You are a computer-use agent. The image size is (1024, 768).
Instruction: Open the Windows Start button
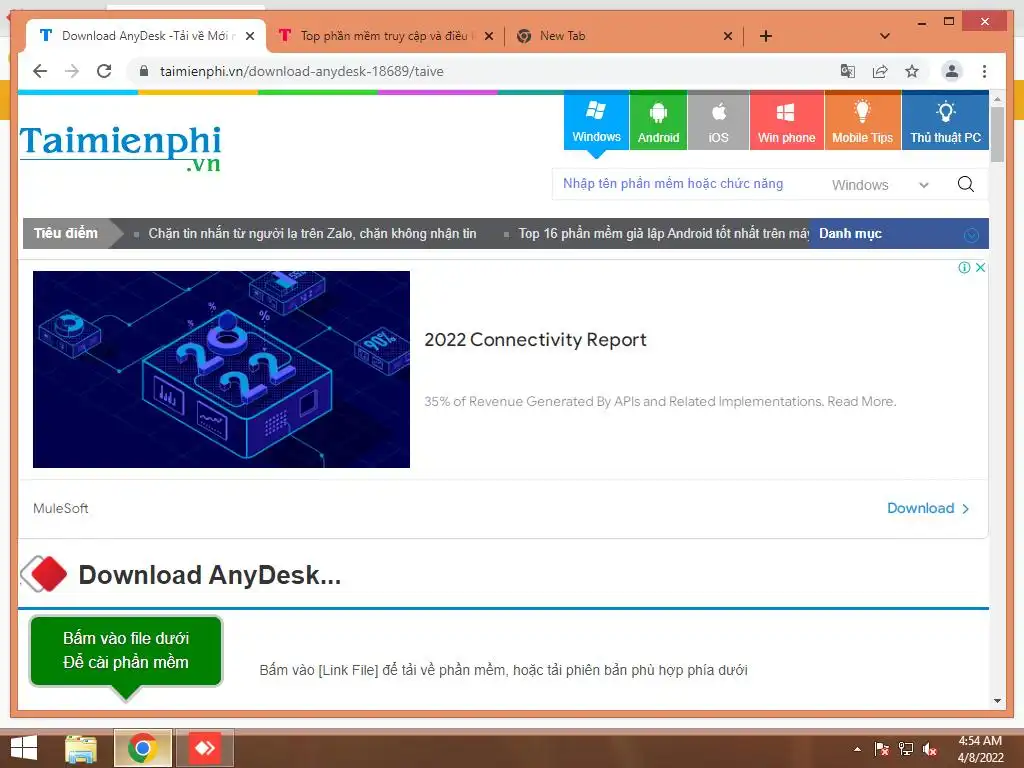[x=24, y=748]
